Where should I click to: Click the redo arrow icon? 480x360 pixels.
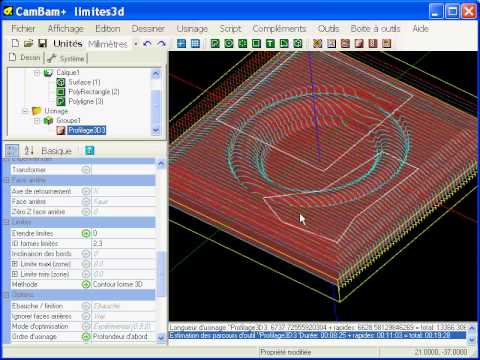click(x=162, y=44)
